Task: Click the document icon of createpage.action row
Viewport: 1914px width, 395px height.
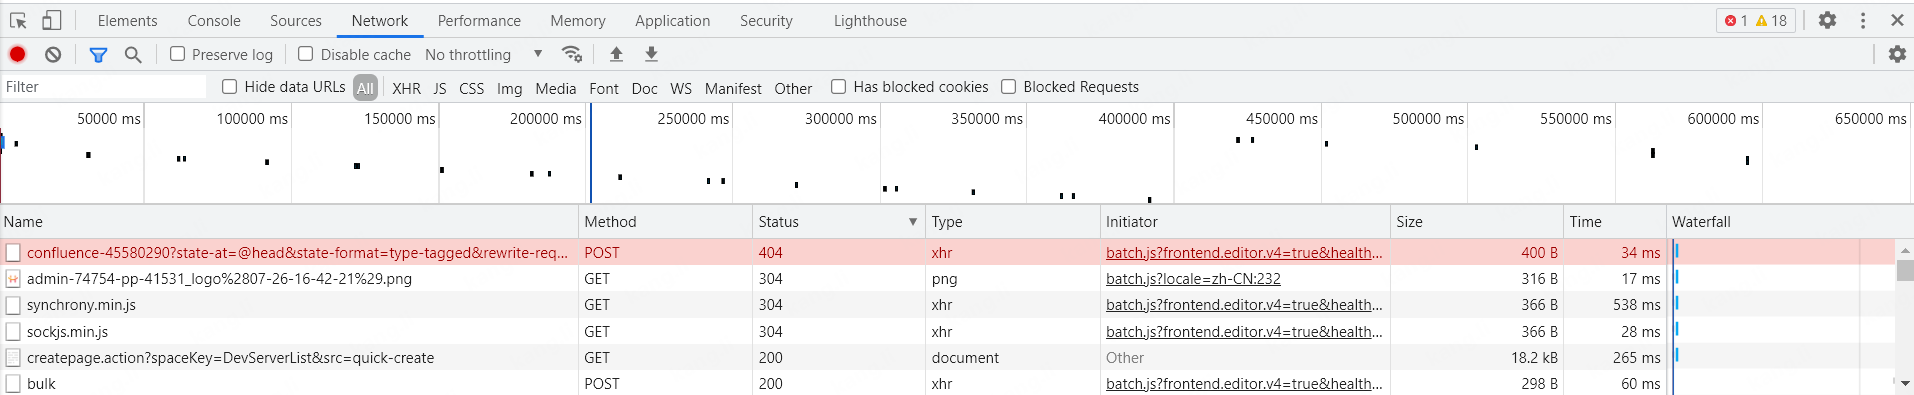Action: (x=13, y=358)
